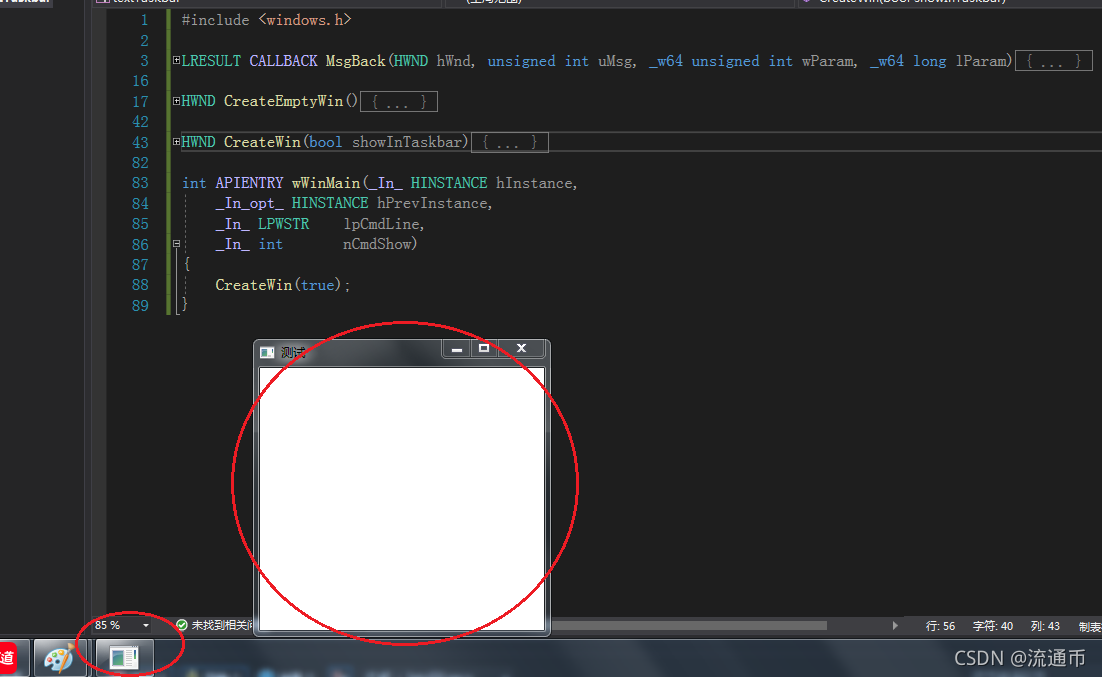Minimize the 测试 window
The height and width of the screenshot is (677, 1102).
pos(457,349)
